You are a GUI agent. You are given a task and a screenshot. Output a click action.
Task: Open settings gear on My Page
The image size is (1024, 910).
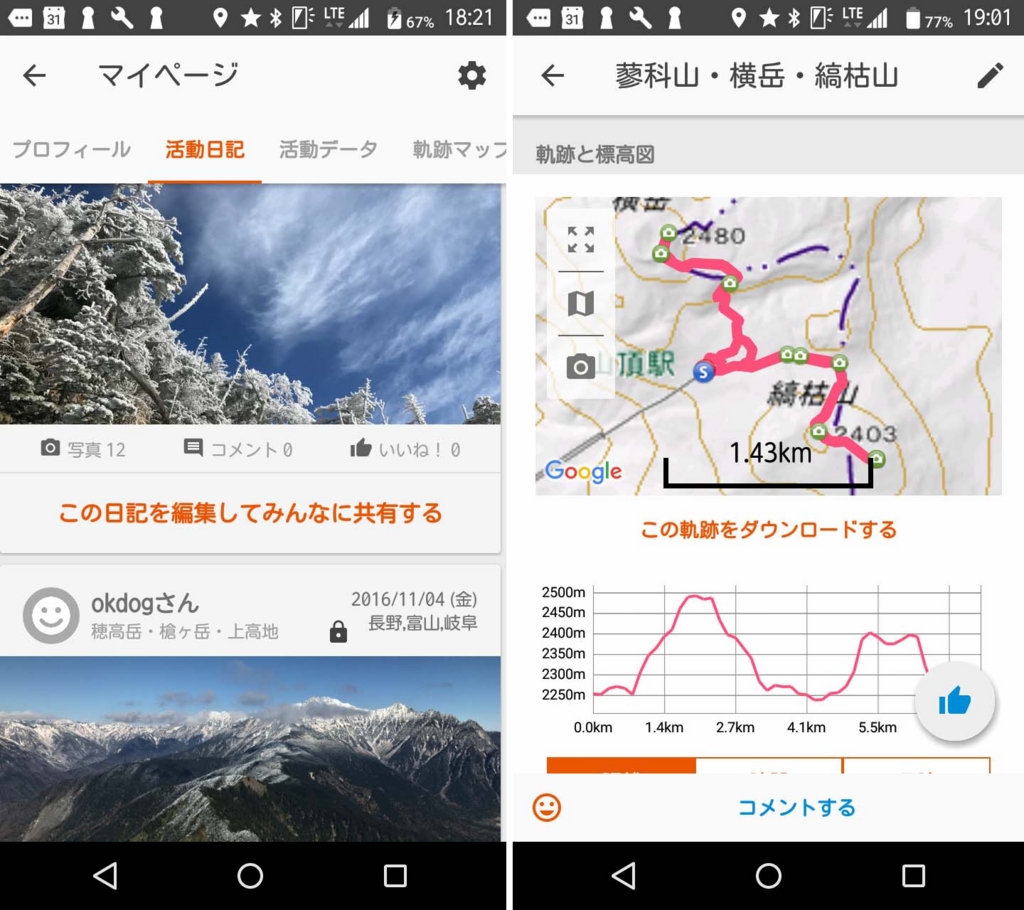pos(472,76)
